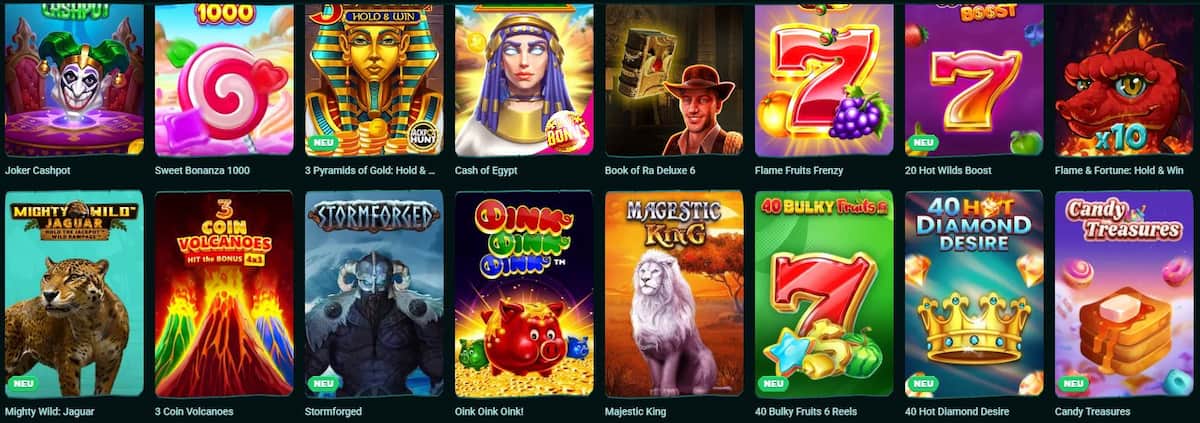Open the Cash of Egypt game tile

[524, 79]
